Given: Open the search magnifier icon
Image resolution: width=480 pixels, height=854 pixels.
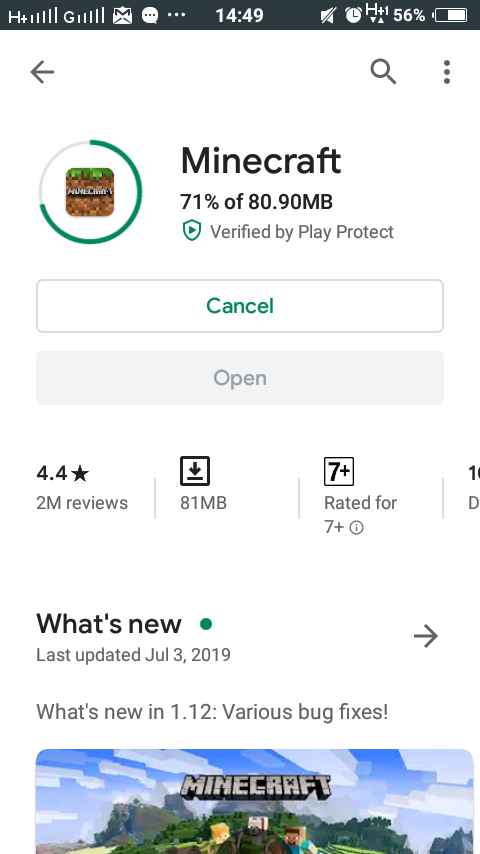Looking at the screenshot, I should tap(384, 71).
